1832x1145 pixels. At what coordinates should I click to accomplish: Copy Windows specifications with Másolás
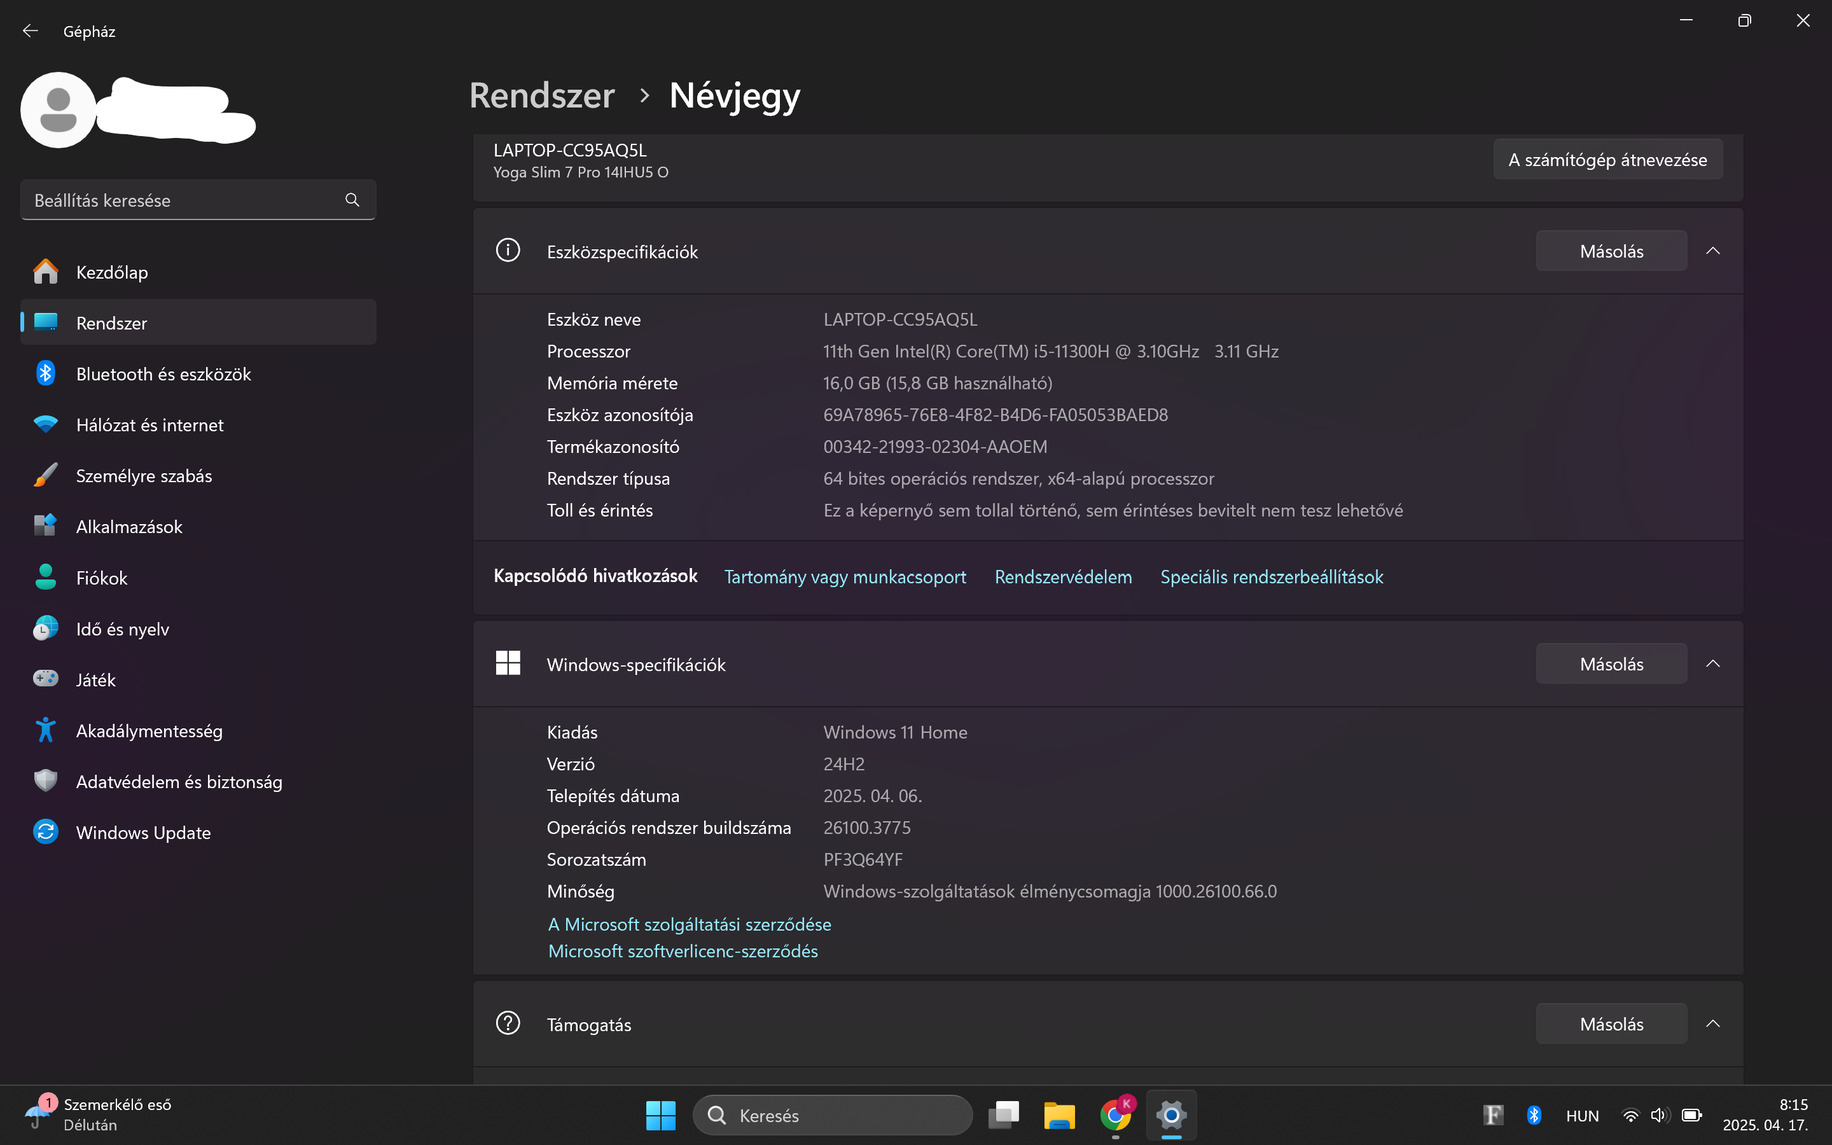click(1612, 664)
